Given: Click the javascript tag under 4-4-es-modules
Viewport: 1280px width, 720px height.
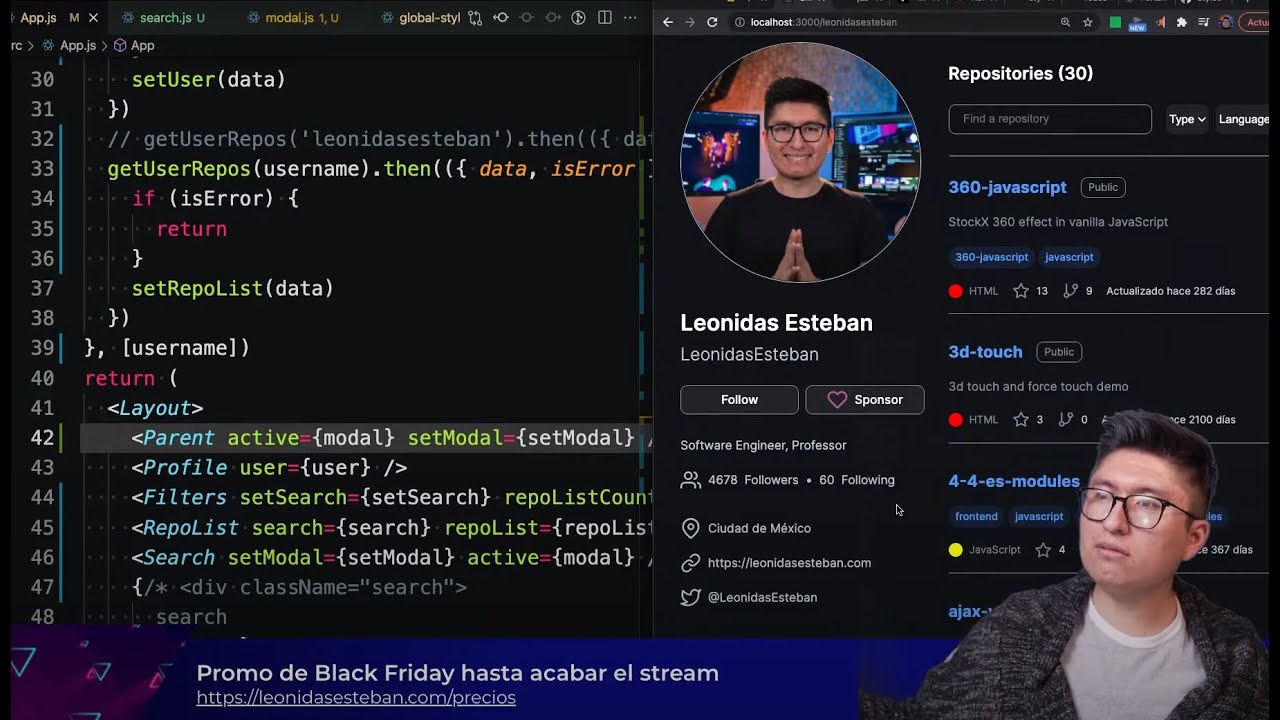Looking at the screenshot, I should [x=1039, y=516].
